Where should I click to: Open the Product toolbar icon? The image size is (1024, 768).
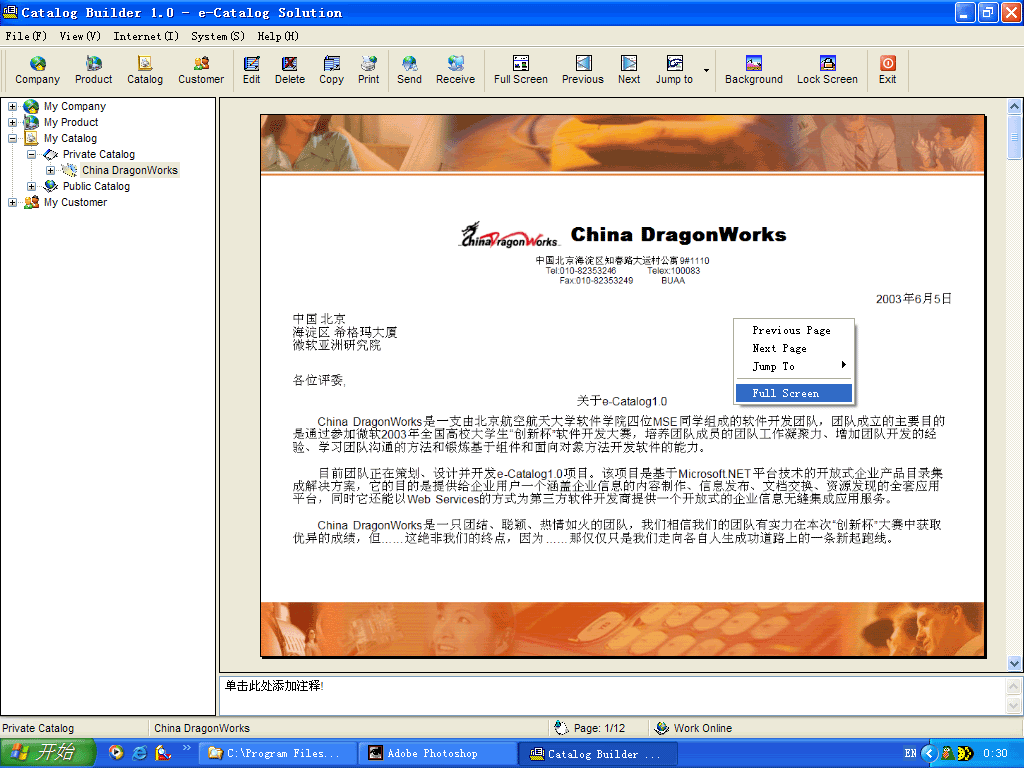[93, 70]
